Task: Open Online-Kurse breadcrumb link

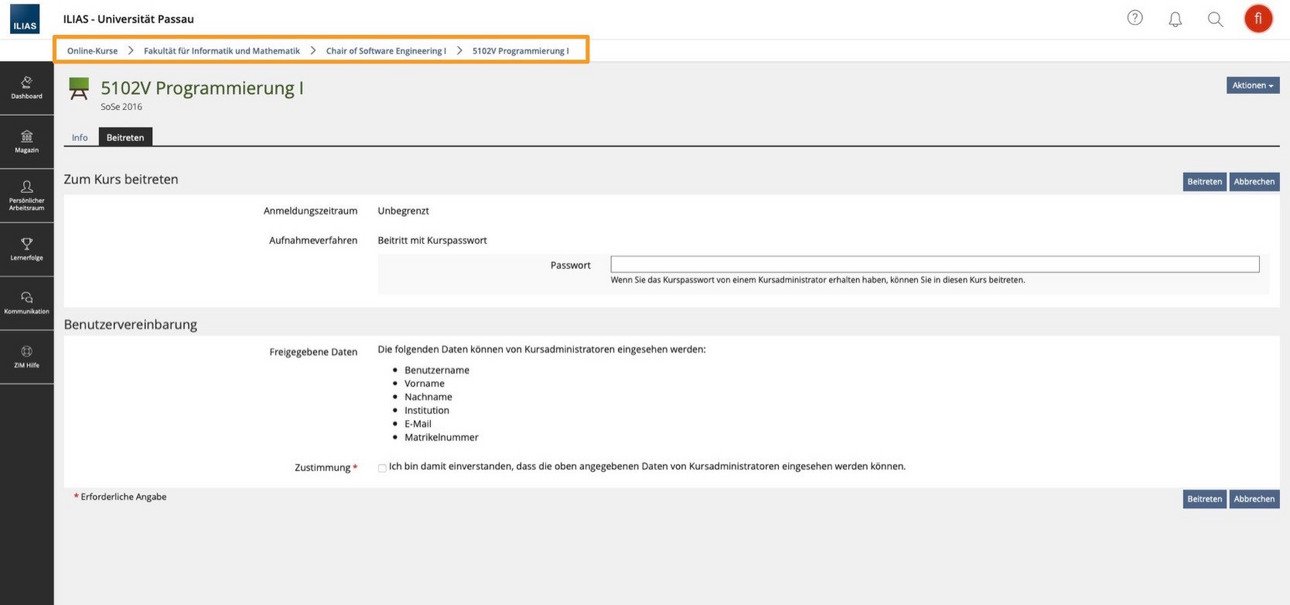Action: (92, 50)
